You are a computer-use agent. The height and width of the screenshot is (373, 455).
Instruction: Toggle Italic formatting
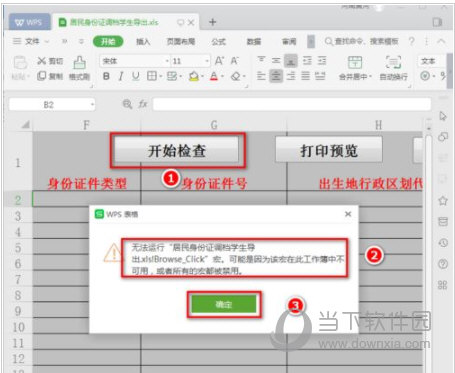click(121, 76)
